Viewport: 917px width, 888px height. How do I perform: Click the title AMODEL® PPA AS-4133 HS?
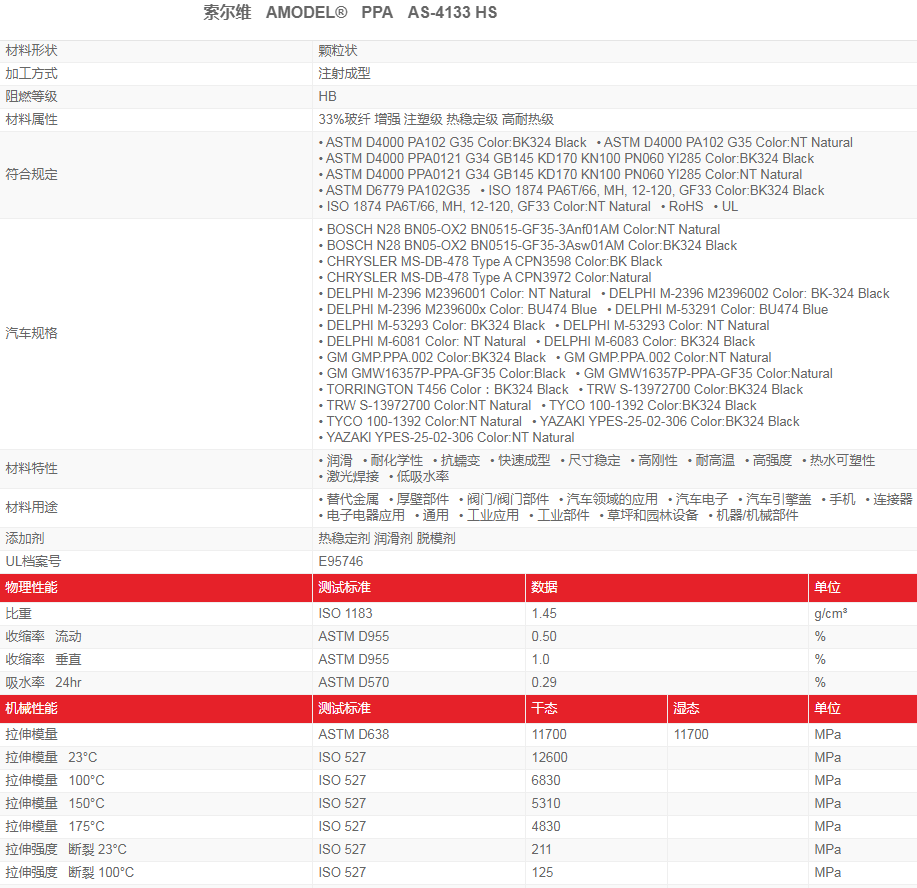[381, 12]
